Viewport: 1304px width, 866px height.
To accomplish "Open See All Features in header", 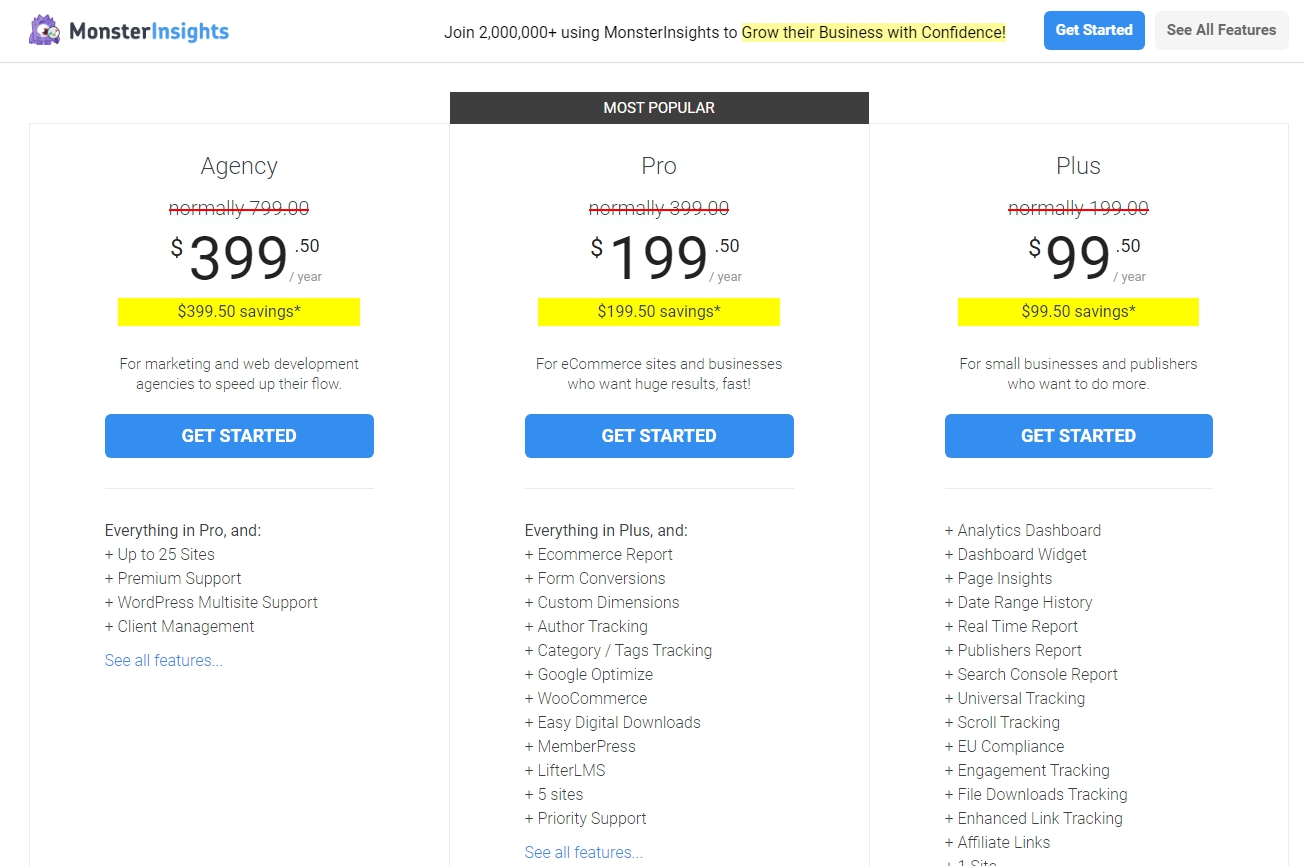I will (x=1221, y=31).
